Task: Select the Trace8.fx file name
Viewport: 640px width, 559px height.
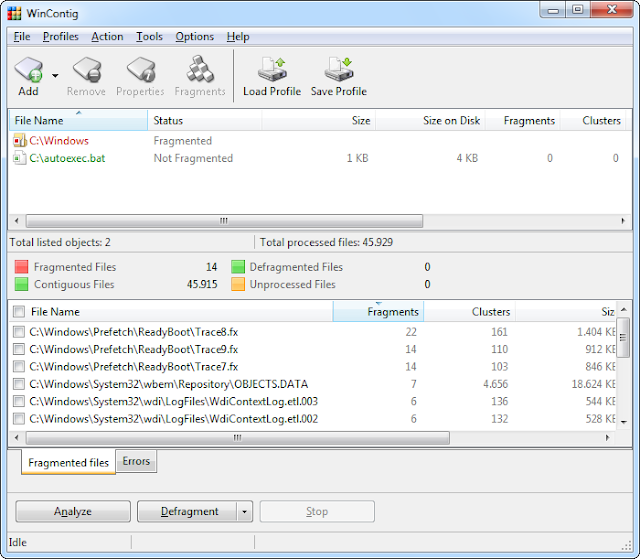Action: [134, 332]
